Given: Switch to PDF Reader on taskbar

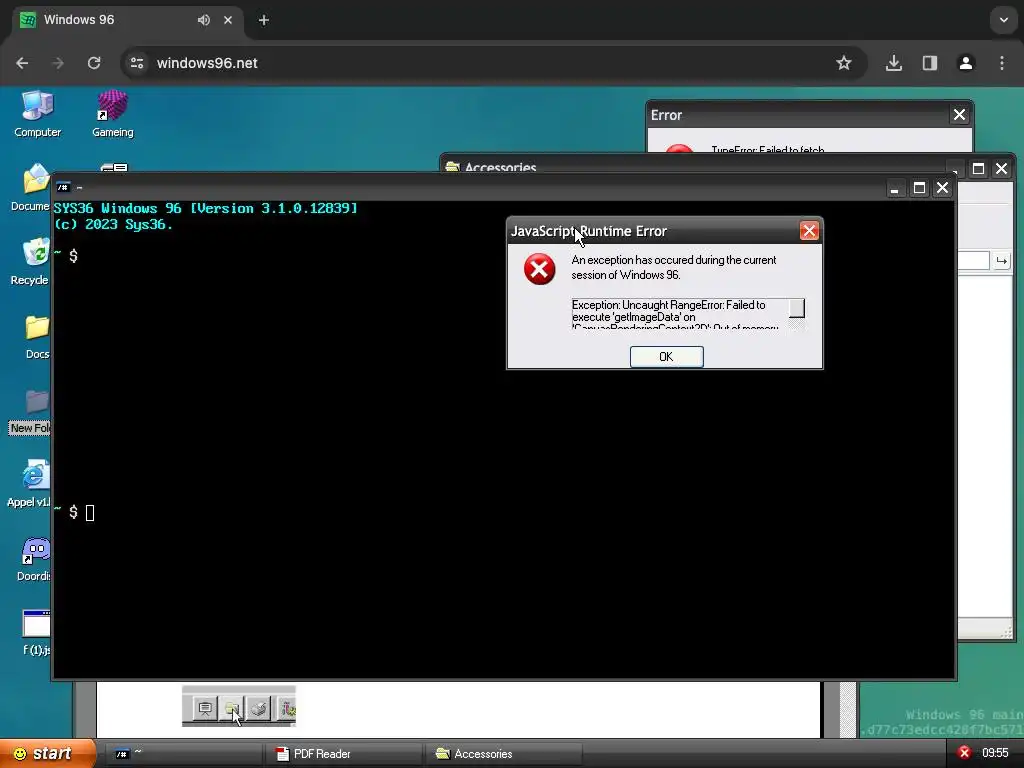Looking at the screenshot, I should click(344, 754).
